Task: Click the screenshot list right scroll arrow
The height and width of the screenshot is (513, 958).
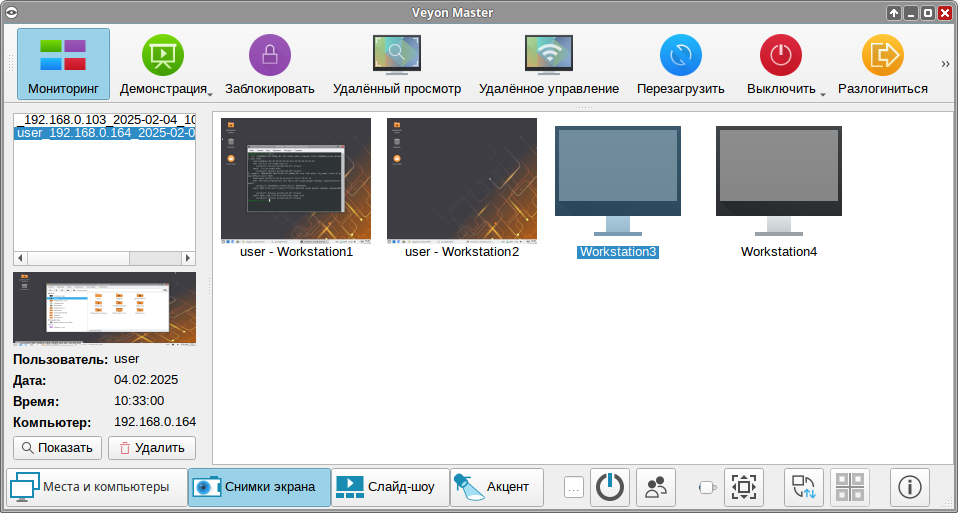Action: pyautogui.click(x=188, y=258)
